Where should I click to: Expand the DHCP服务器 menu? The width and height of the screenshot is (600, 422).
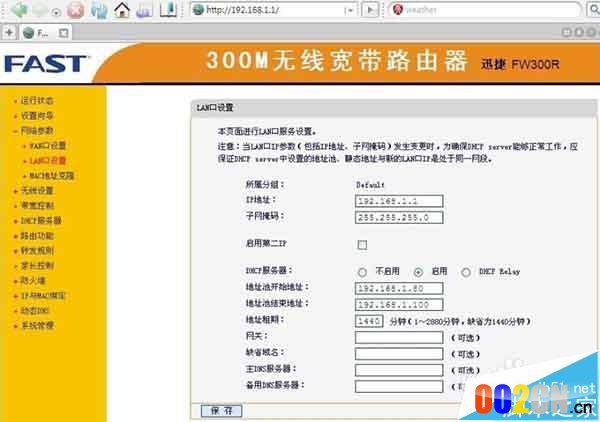41,221
